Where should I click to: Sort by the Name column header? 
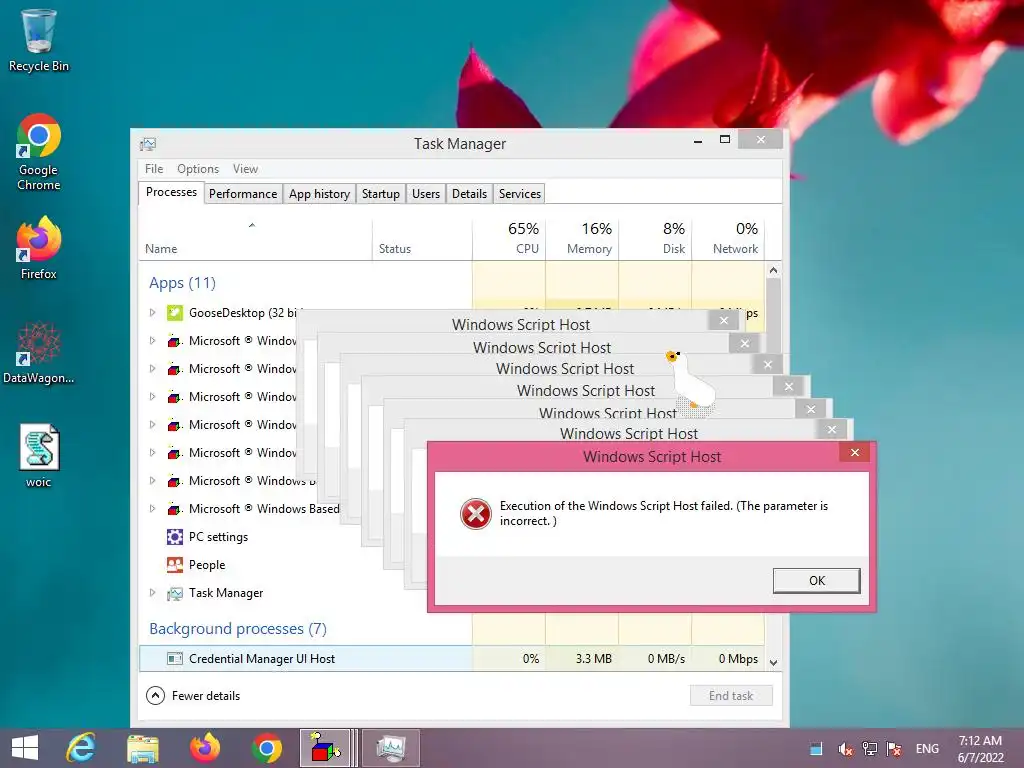pos(255,238)
